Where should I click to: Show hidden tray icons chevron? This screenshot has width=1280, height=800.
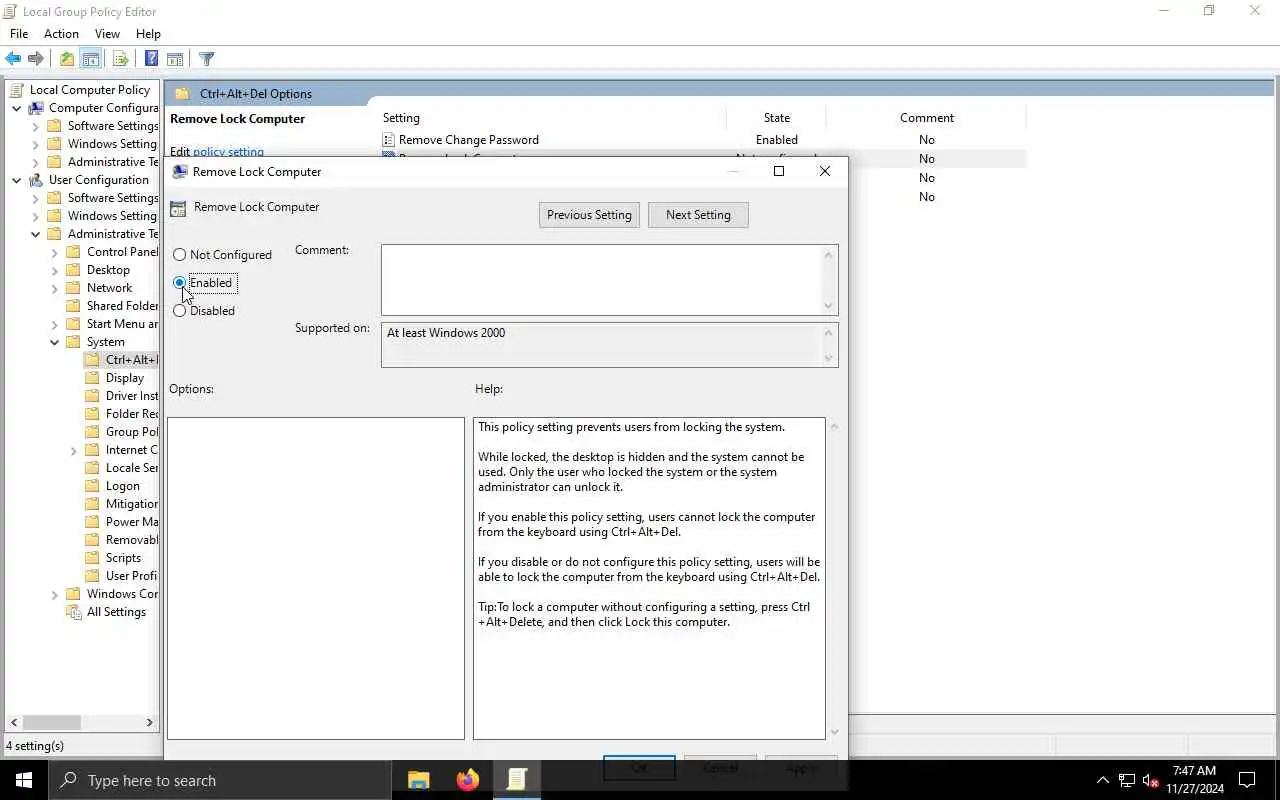coord(1103,781)
